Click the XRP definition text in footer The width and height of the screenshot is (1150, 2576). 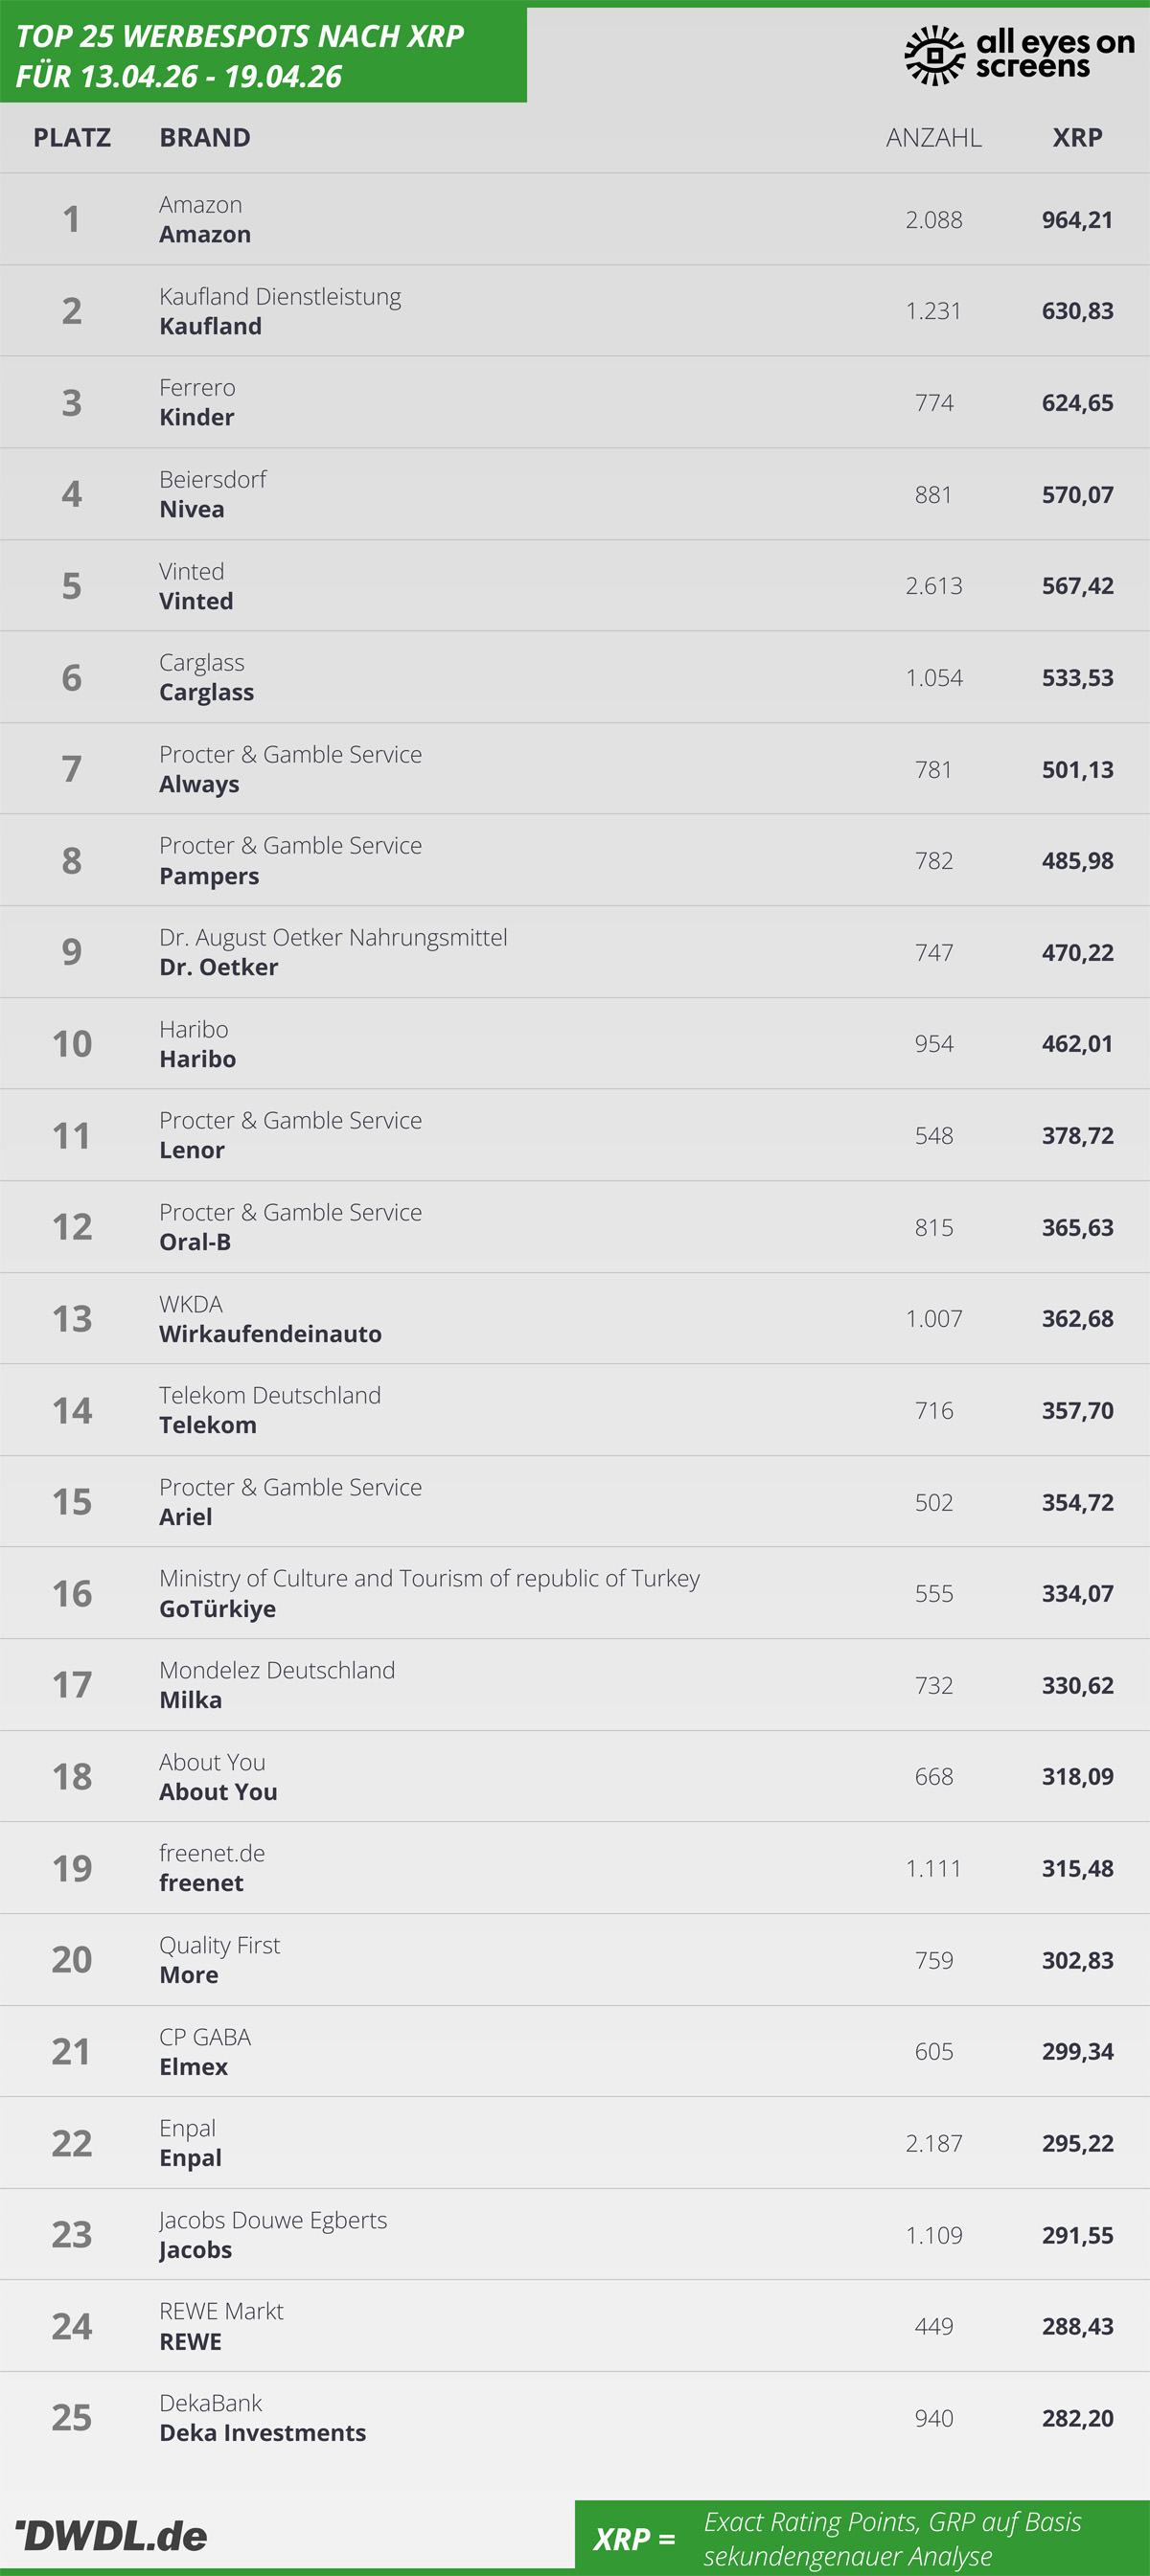coord(892,2539)
